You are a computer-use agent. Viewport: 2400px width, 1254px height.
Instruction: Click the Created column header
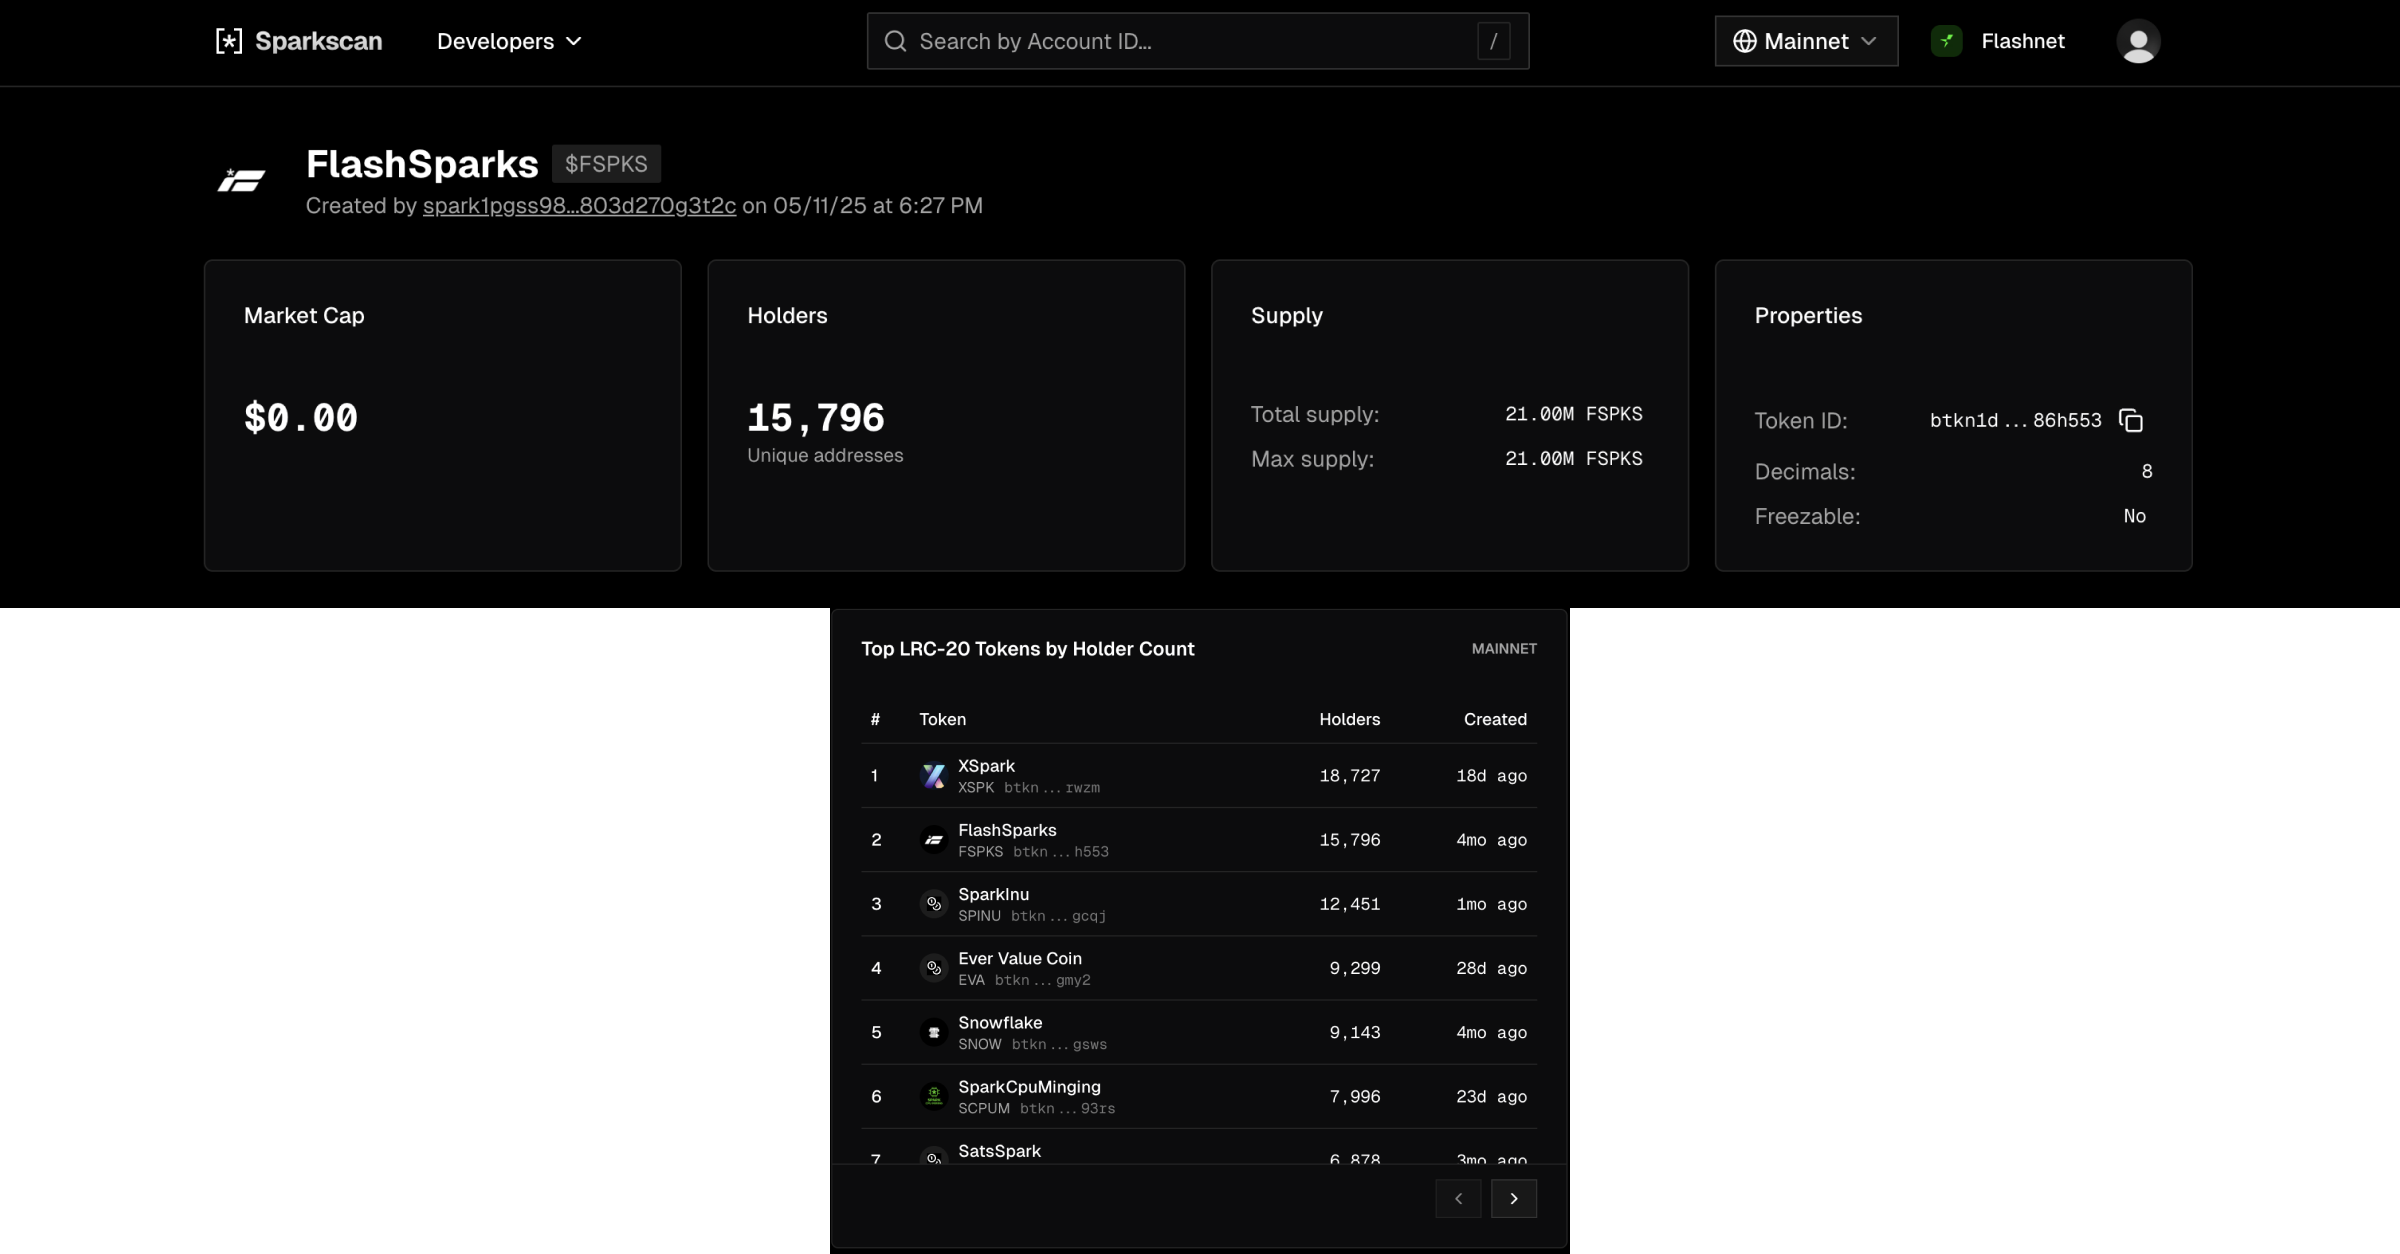tap(1494, 719)
